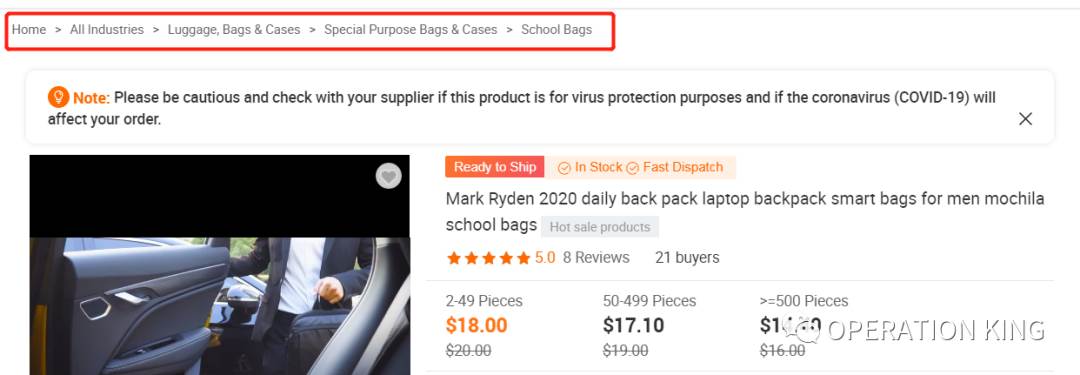Select the School Bags breadcrumb
Screen dimensions: 1080x375
pyautogui.click(x=557, y=30)
